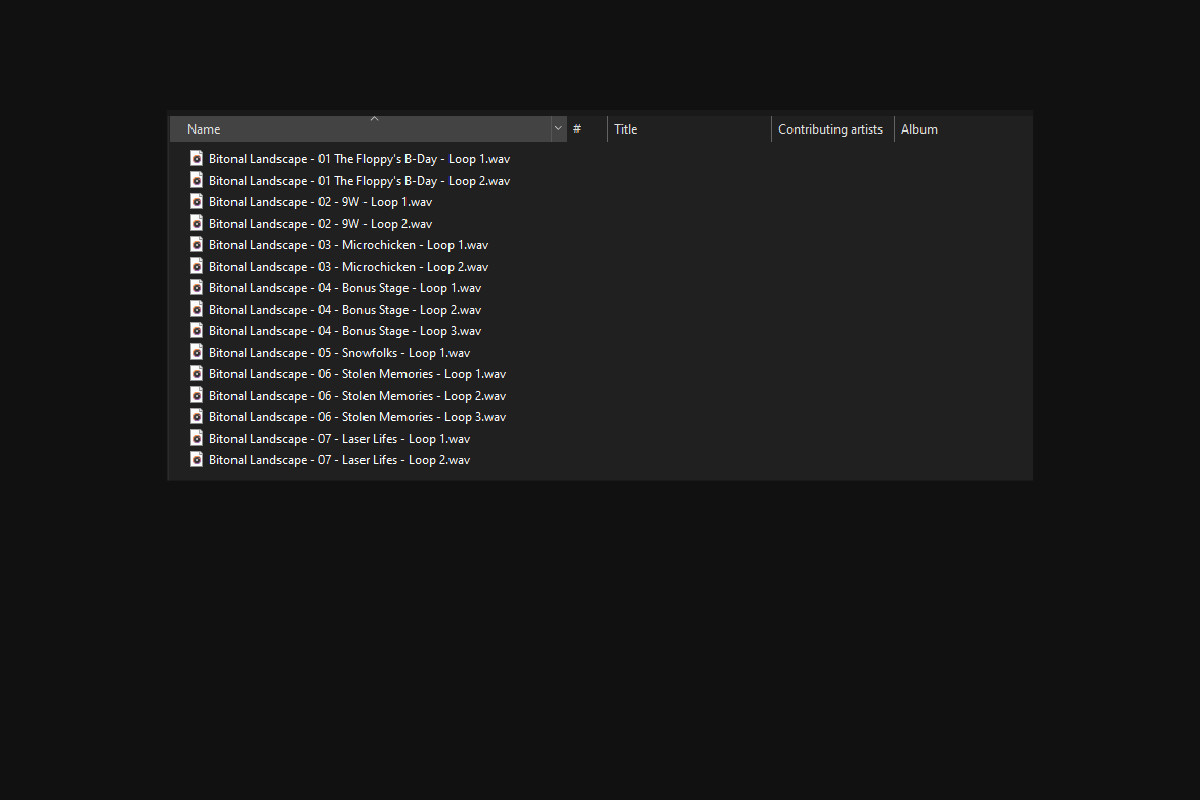Sort by the Album column header

[919, 129]
